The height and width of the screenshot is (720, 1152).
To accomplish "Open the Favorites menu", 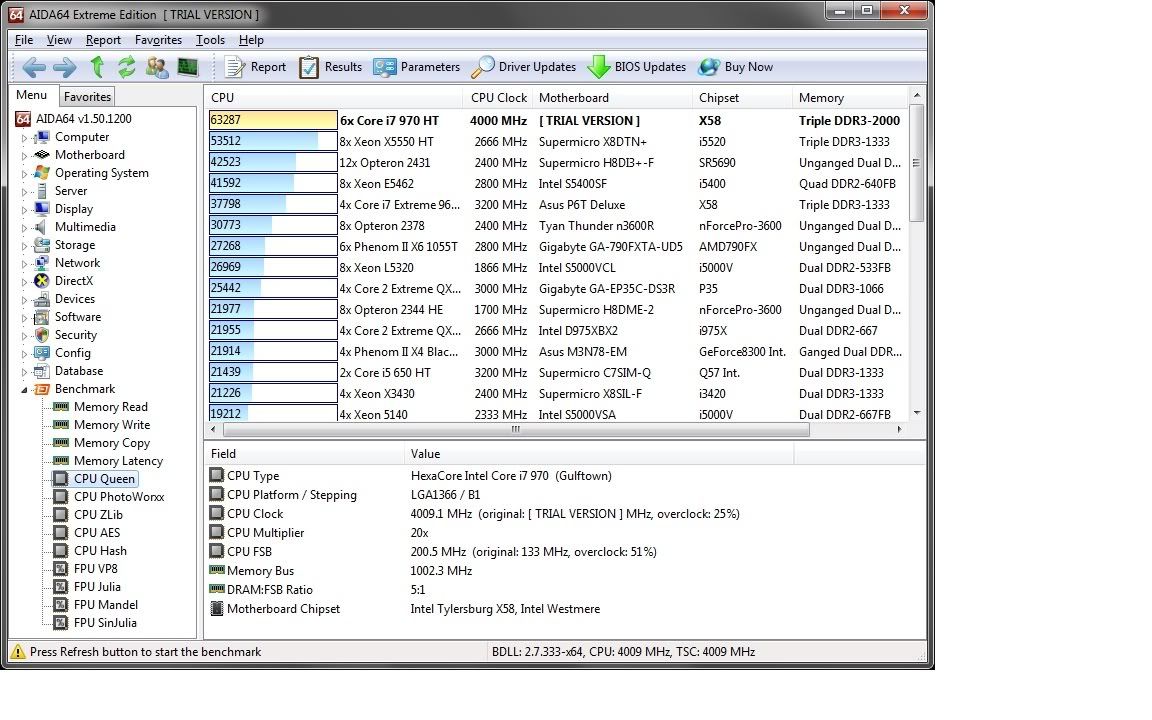I will (158, 40).
